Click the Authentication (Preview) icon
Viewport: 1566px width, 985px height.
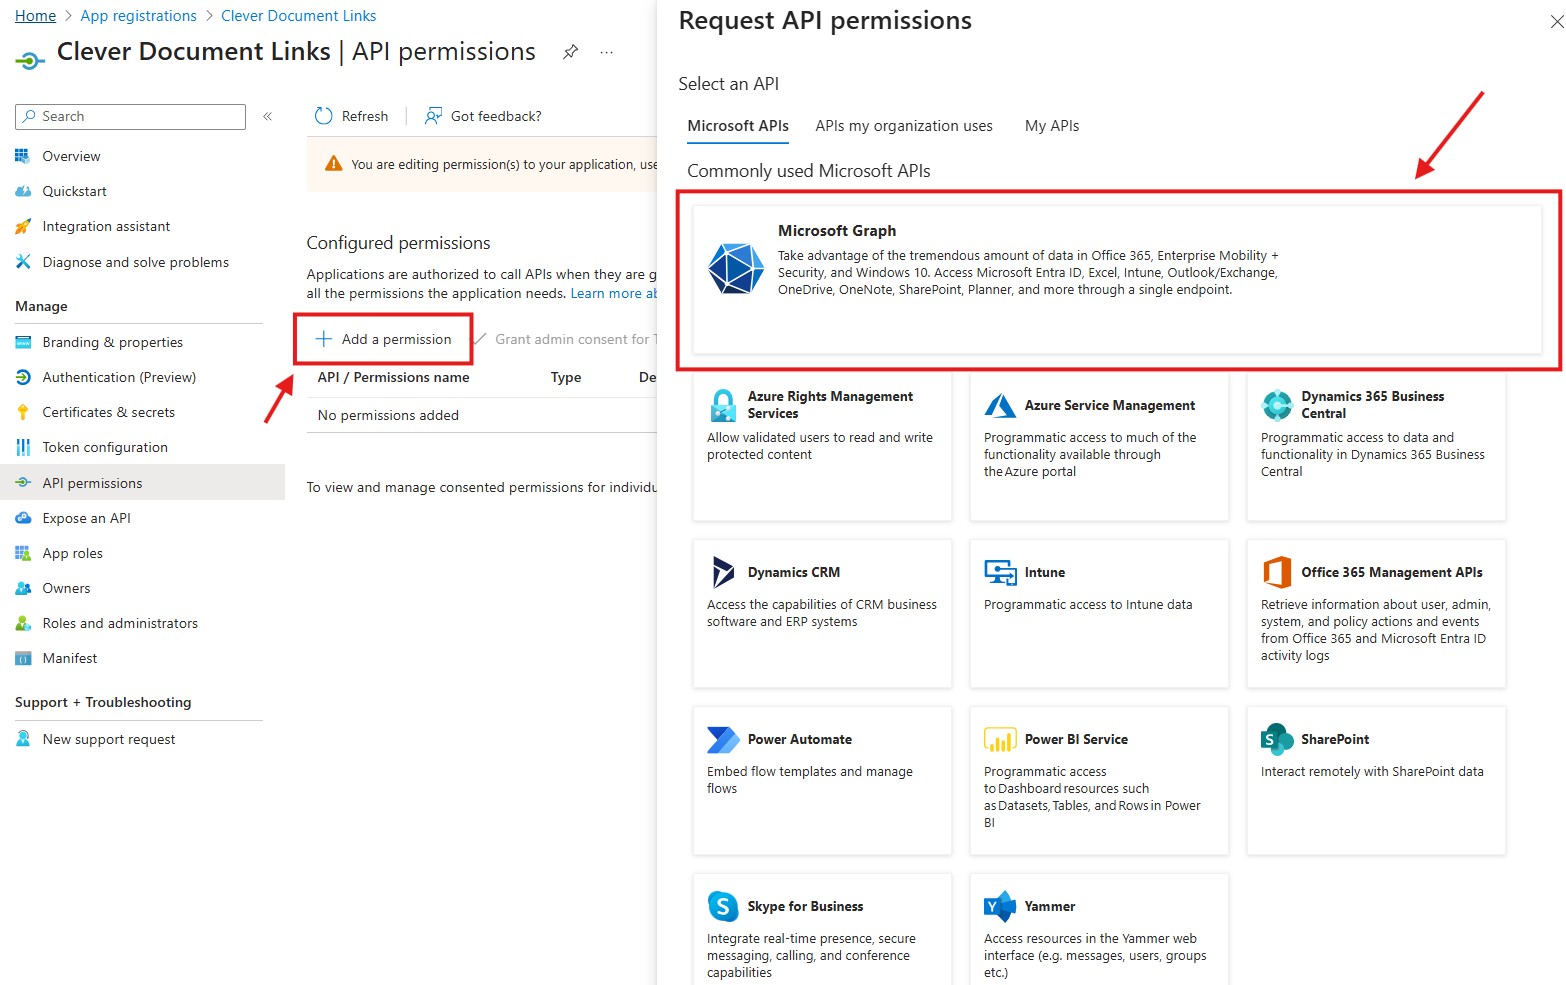pos(23,377)
